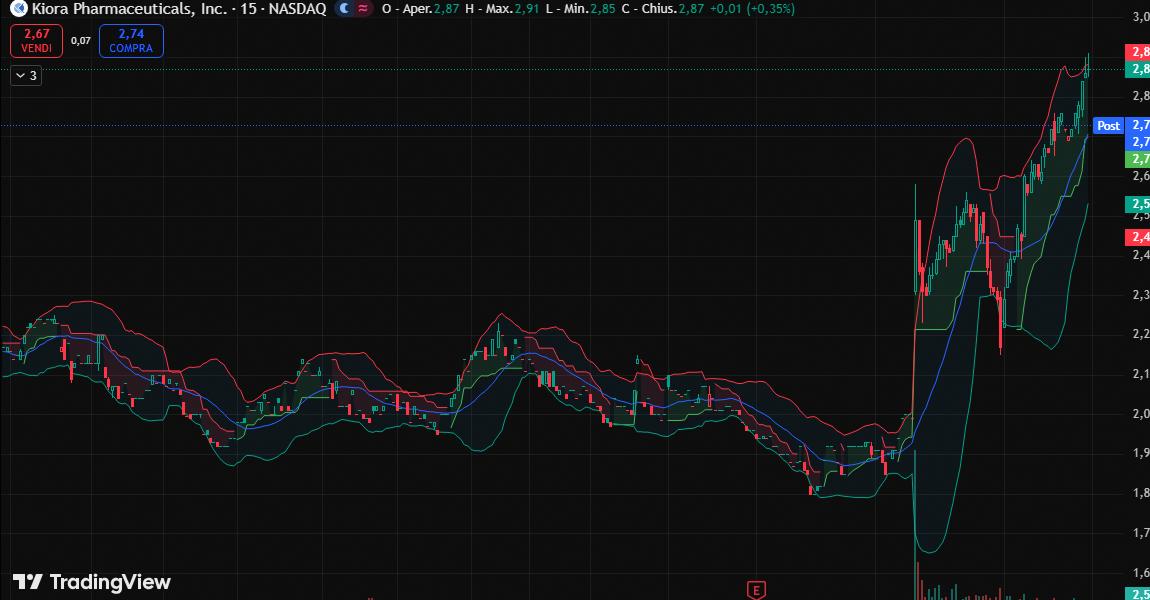Click the Kiora Pharmaceuticals logo icon
Screen dimensions: 1150x600
pyautogui.click(x=19, y=9)
